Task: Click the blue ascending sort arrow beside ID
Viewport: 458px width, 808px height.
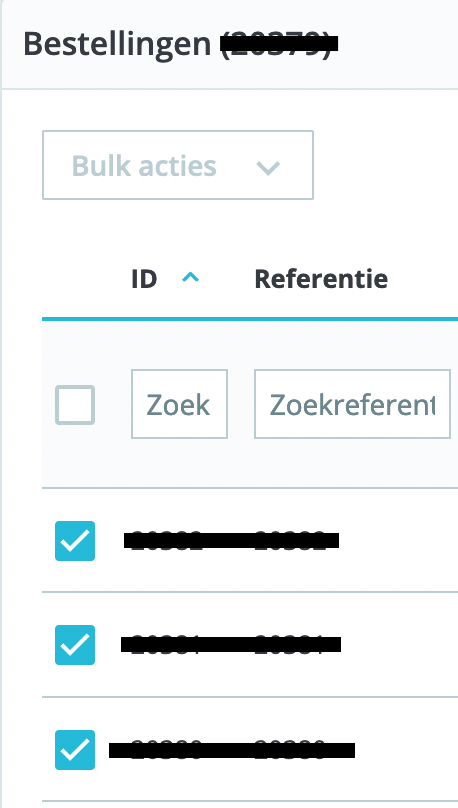Action: point(190,278)
